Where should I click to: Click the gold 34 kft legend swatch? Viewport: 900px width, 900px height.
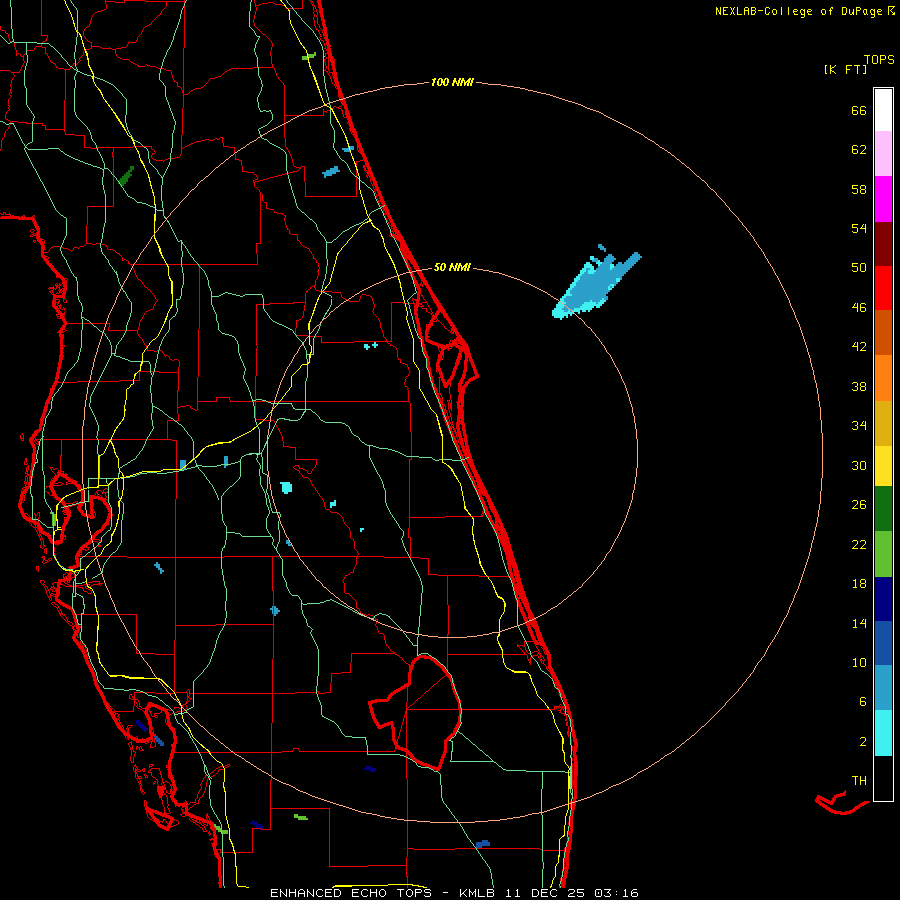pos(883,423)
